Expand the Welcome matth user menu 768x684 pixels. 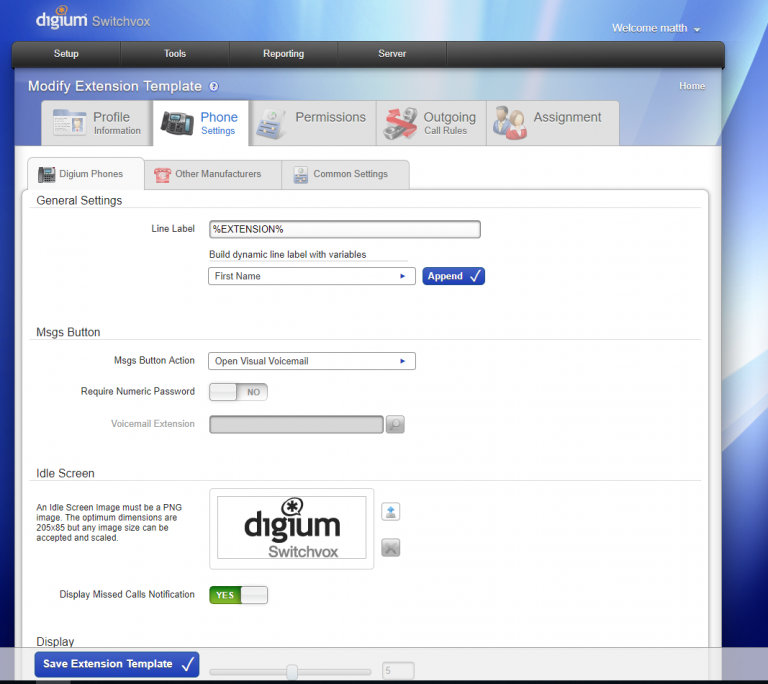pyautogui.click(x=656, y=28)
